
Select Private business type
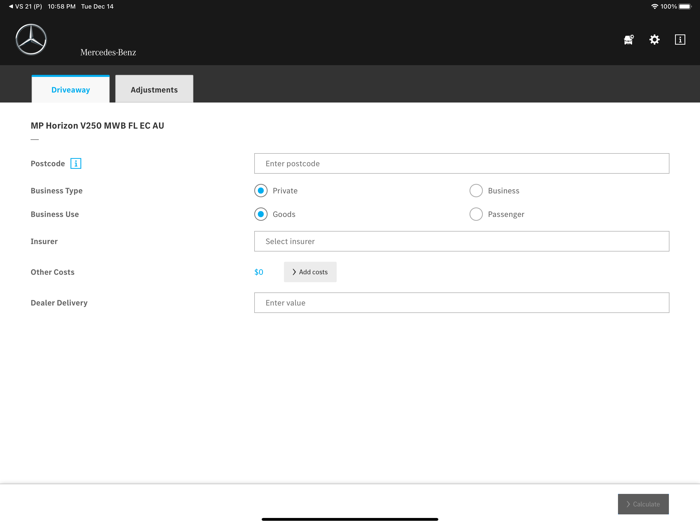coord(261,191)
